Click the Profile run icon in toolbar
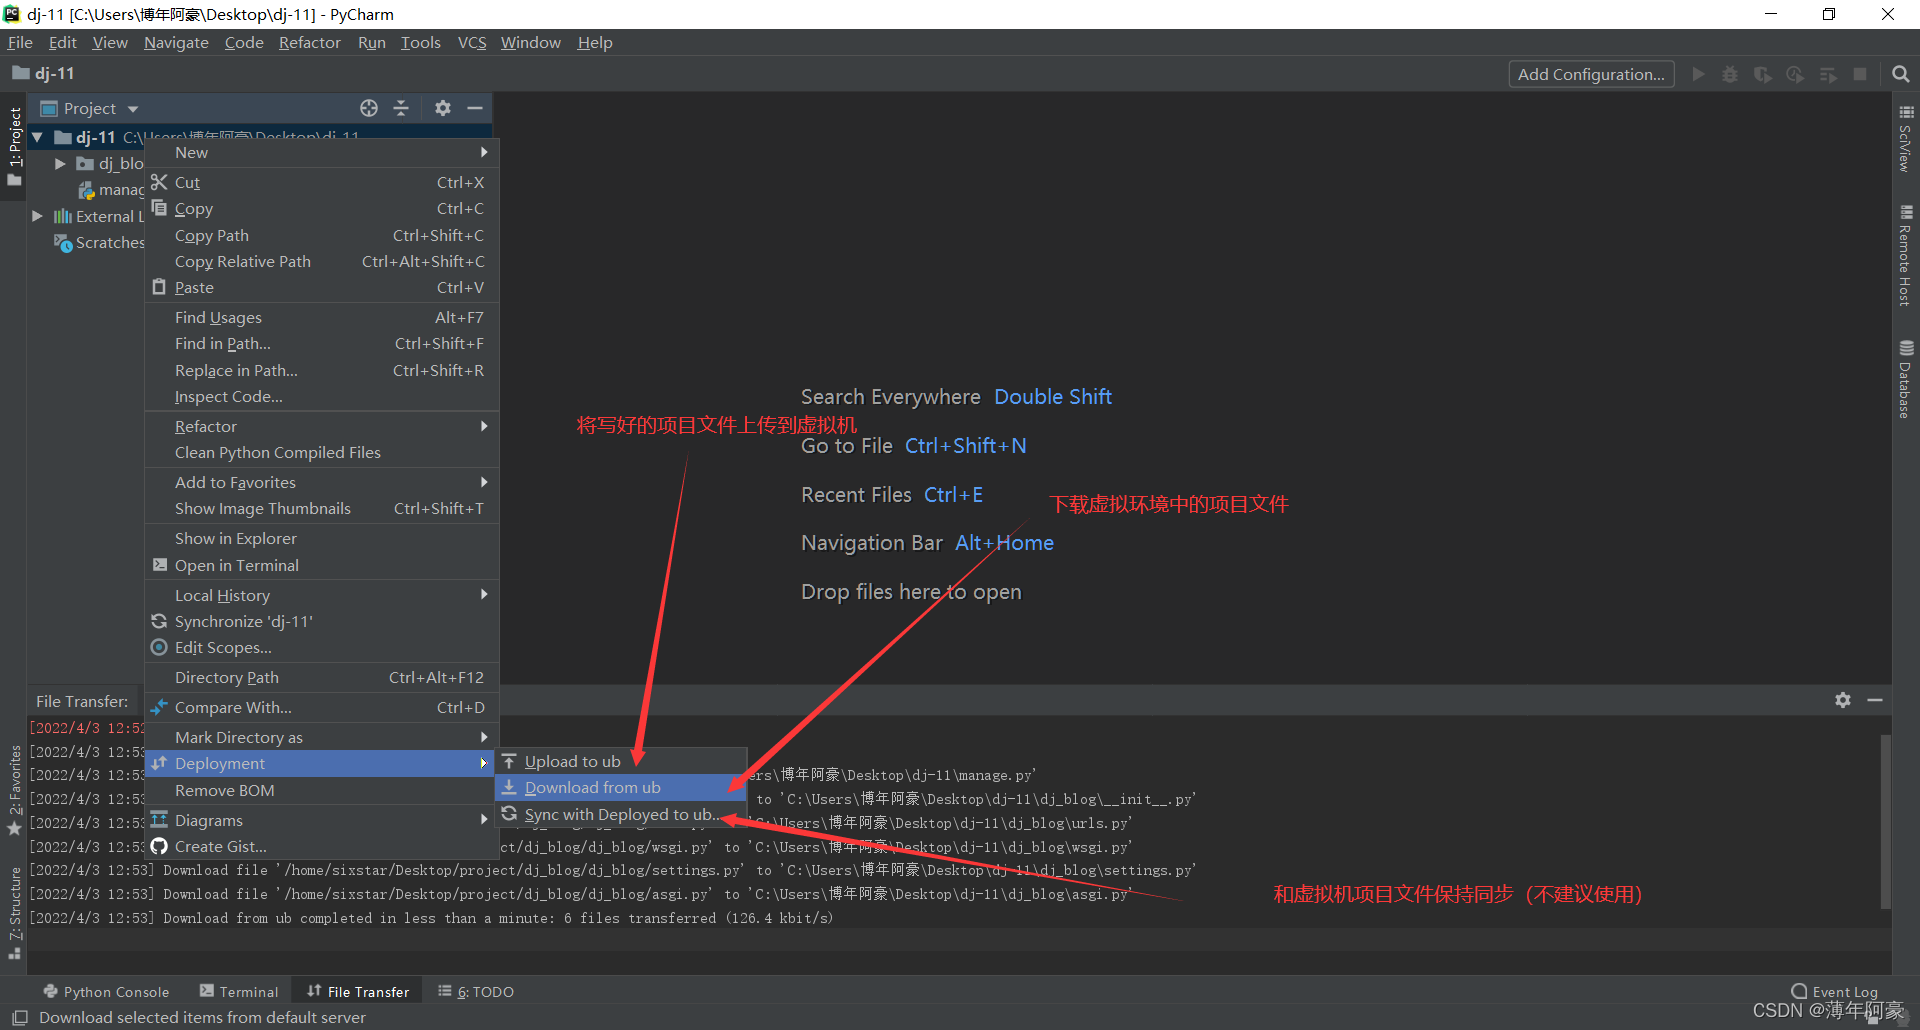Image resolution: width=1920 pixels, height=1030 pixels. 1795,74
